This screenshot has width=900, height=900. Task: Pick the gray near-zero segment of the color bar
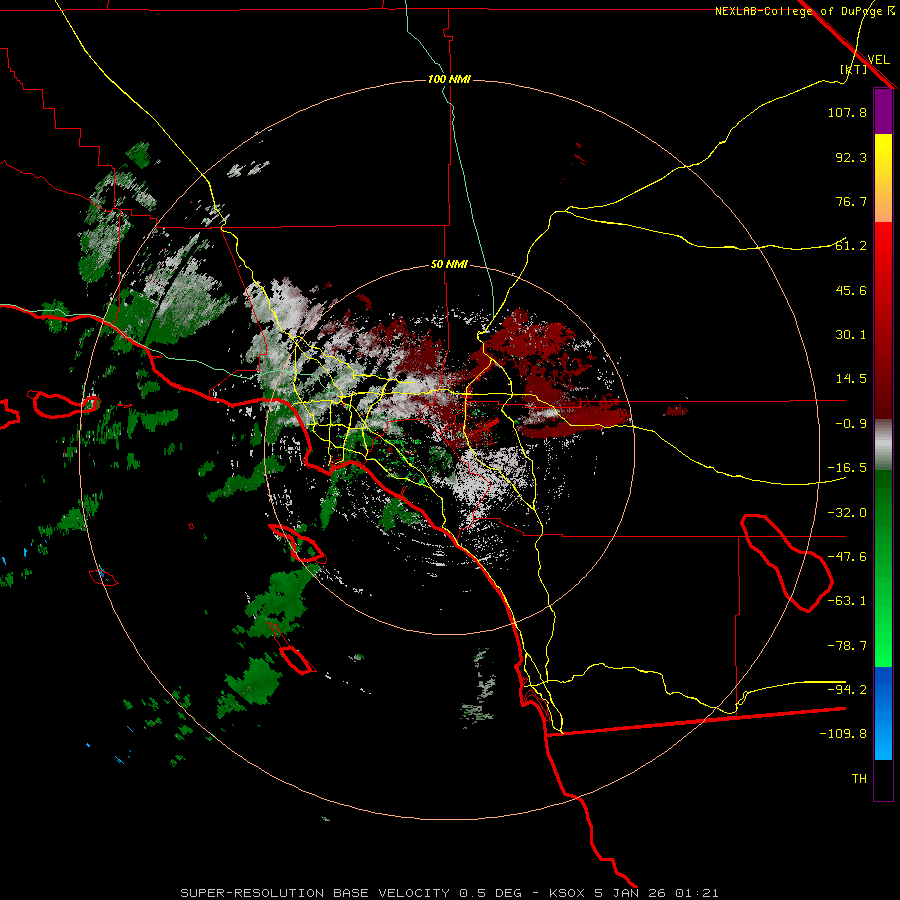coord(883,445)
